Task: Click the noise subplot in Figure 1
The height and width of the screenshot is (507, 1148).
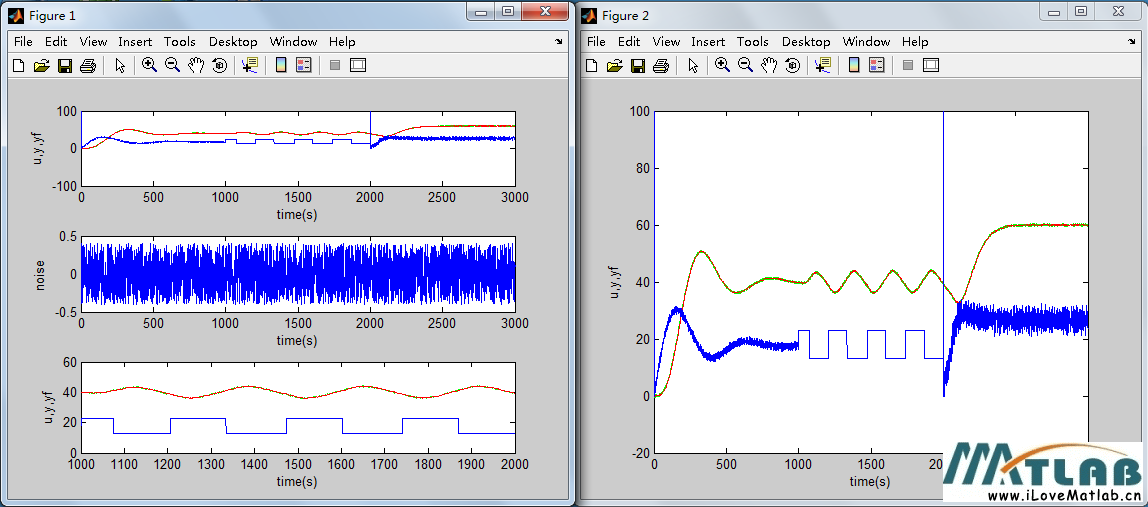Action: [x=298, y=273]
